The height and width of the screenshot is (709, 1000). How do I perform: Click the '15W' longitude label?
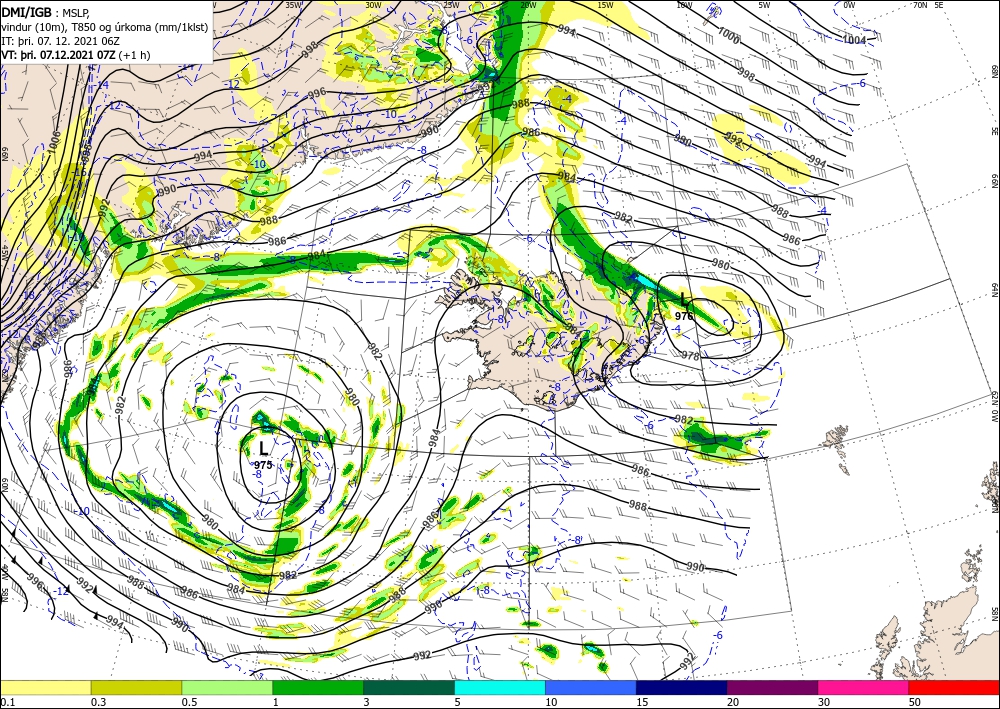(606, 5)
